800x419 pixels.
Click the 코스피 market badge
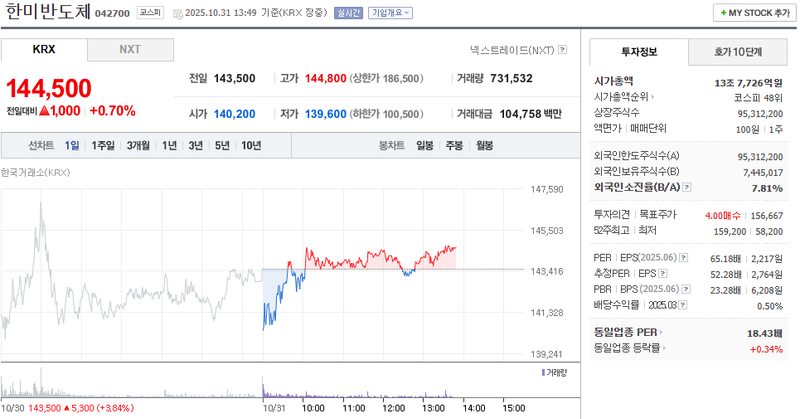151,13
